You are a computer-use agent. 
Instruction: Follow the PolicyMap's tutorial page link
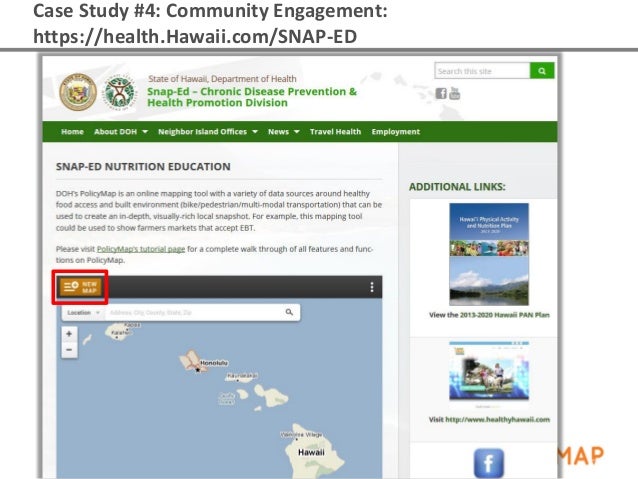(x=141, y=249)
